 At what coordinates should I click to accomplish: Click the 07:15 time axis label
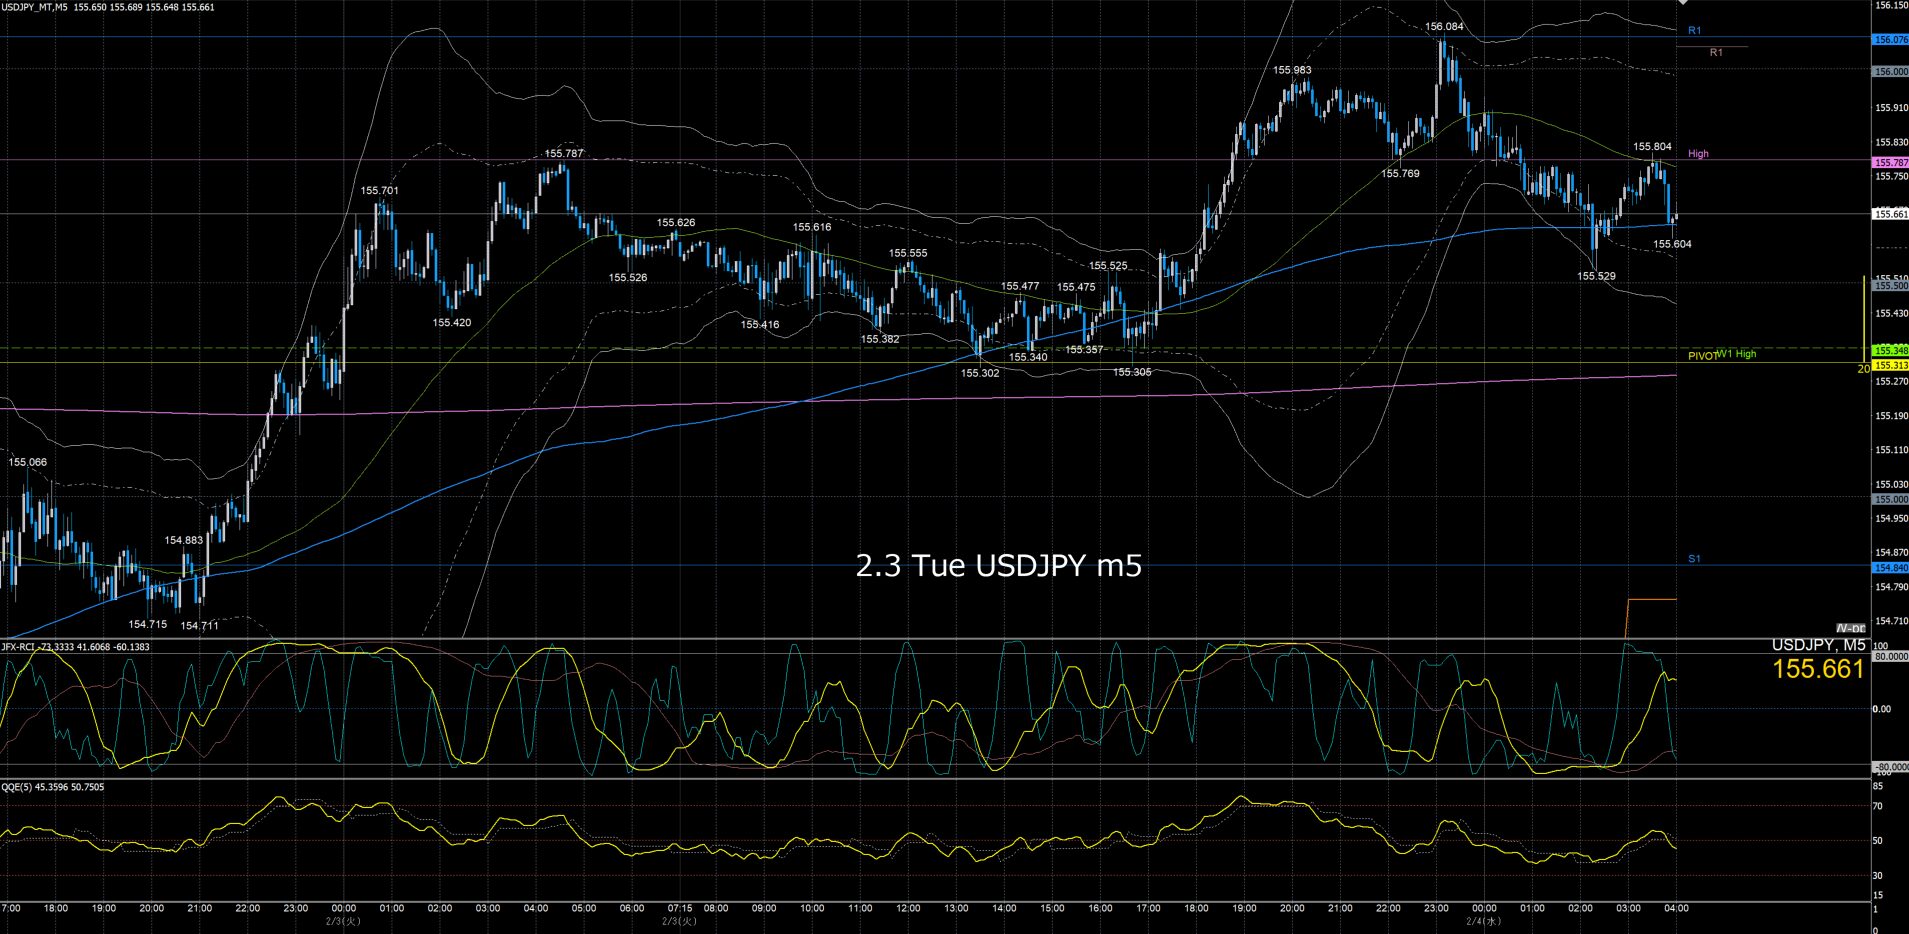click(x=679, y=909)
